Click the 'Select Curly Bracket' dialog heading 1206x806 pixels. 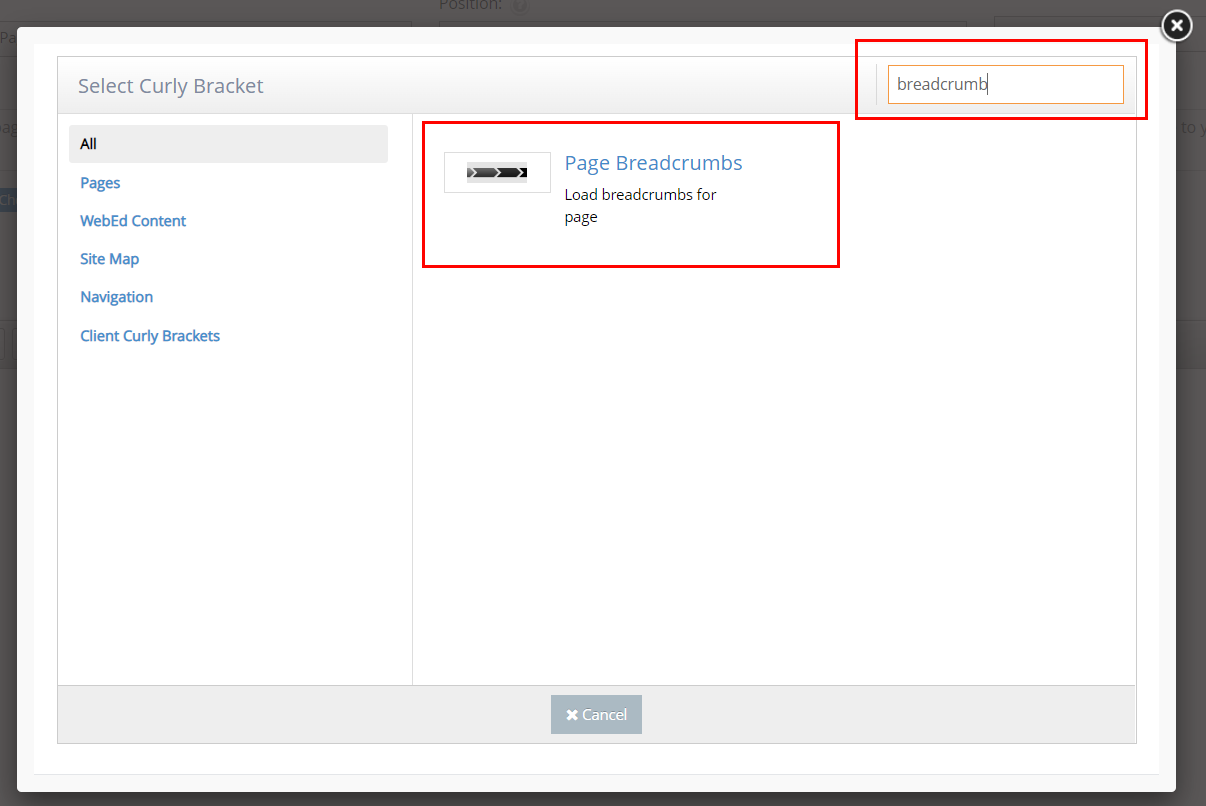(x=171, y=86)
